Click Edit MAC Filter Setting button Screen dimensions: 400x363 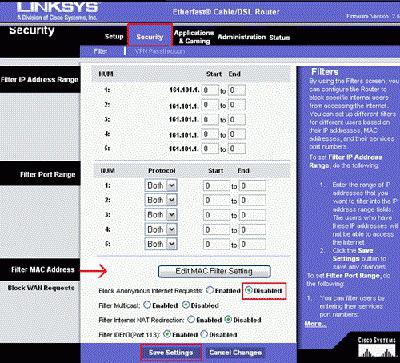coord(214,271)
